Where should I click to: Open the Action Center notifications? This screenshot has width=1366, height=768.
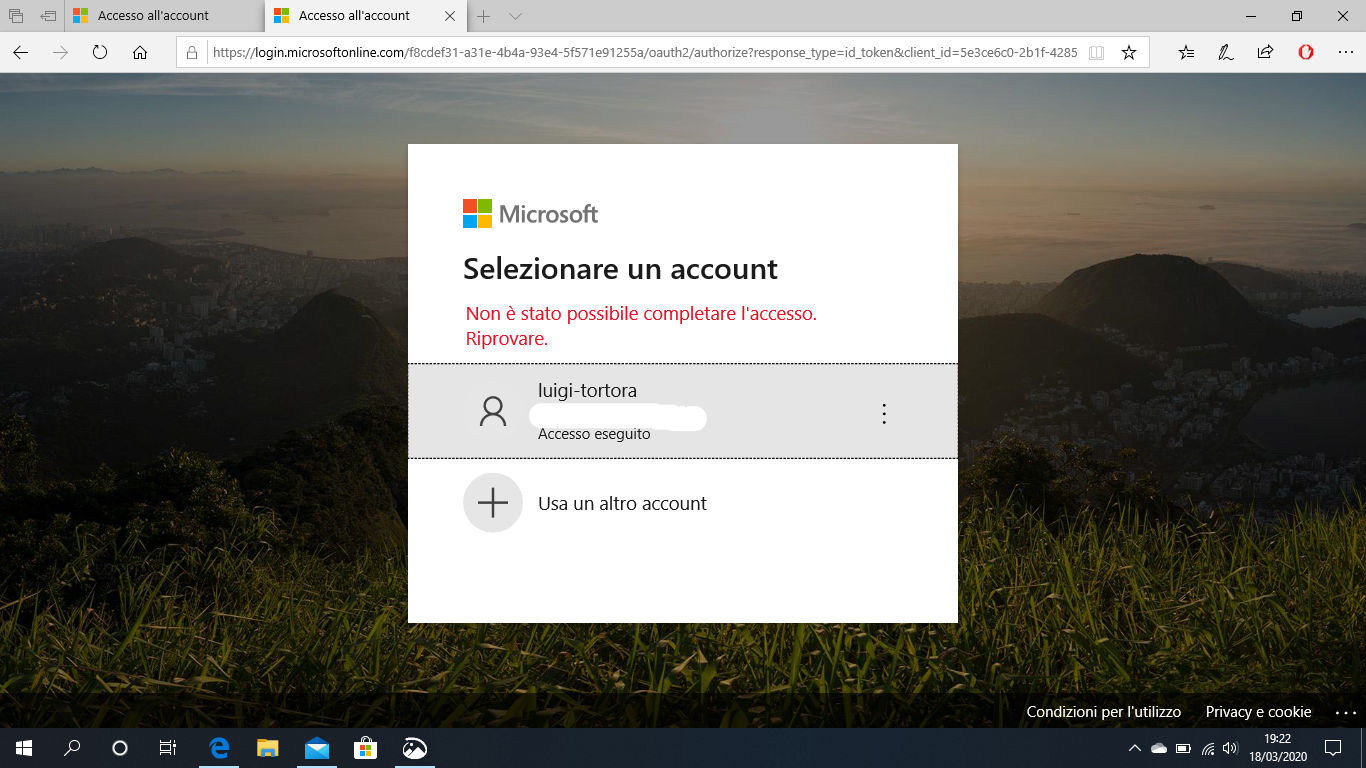point(1333,748)
